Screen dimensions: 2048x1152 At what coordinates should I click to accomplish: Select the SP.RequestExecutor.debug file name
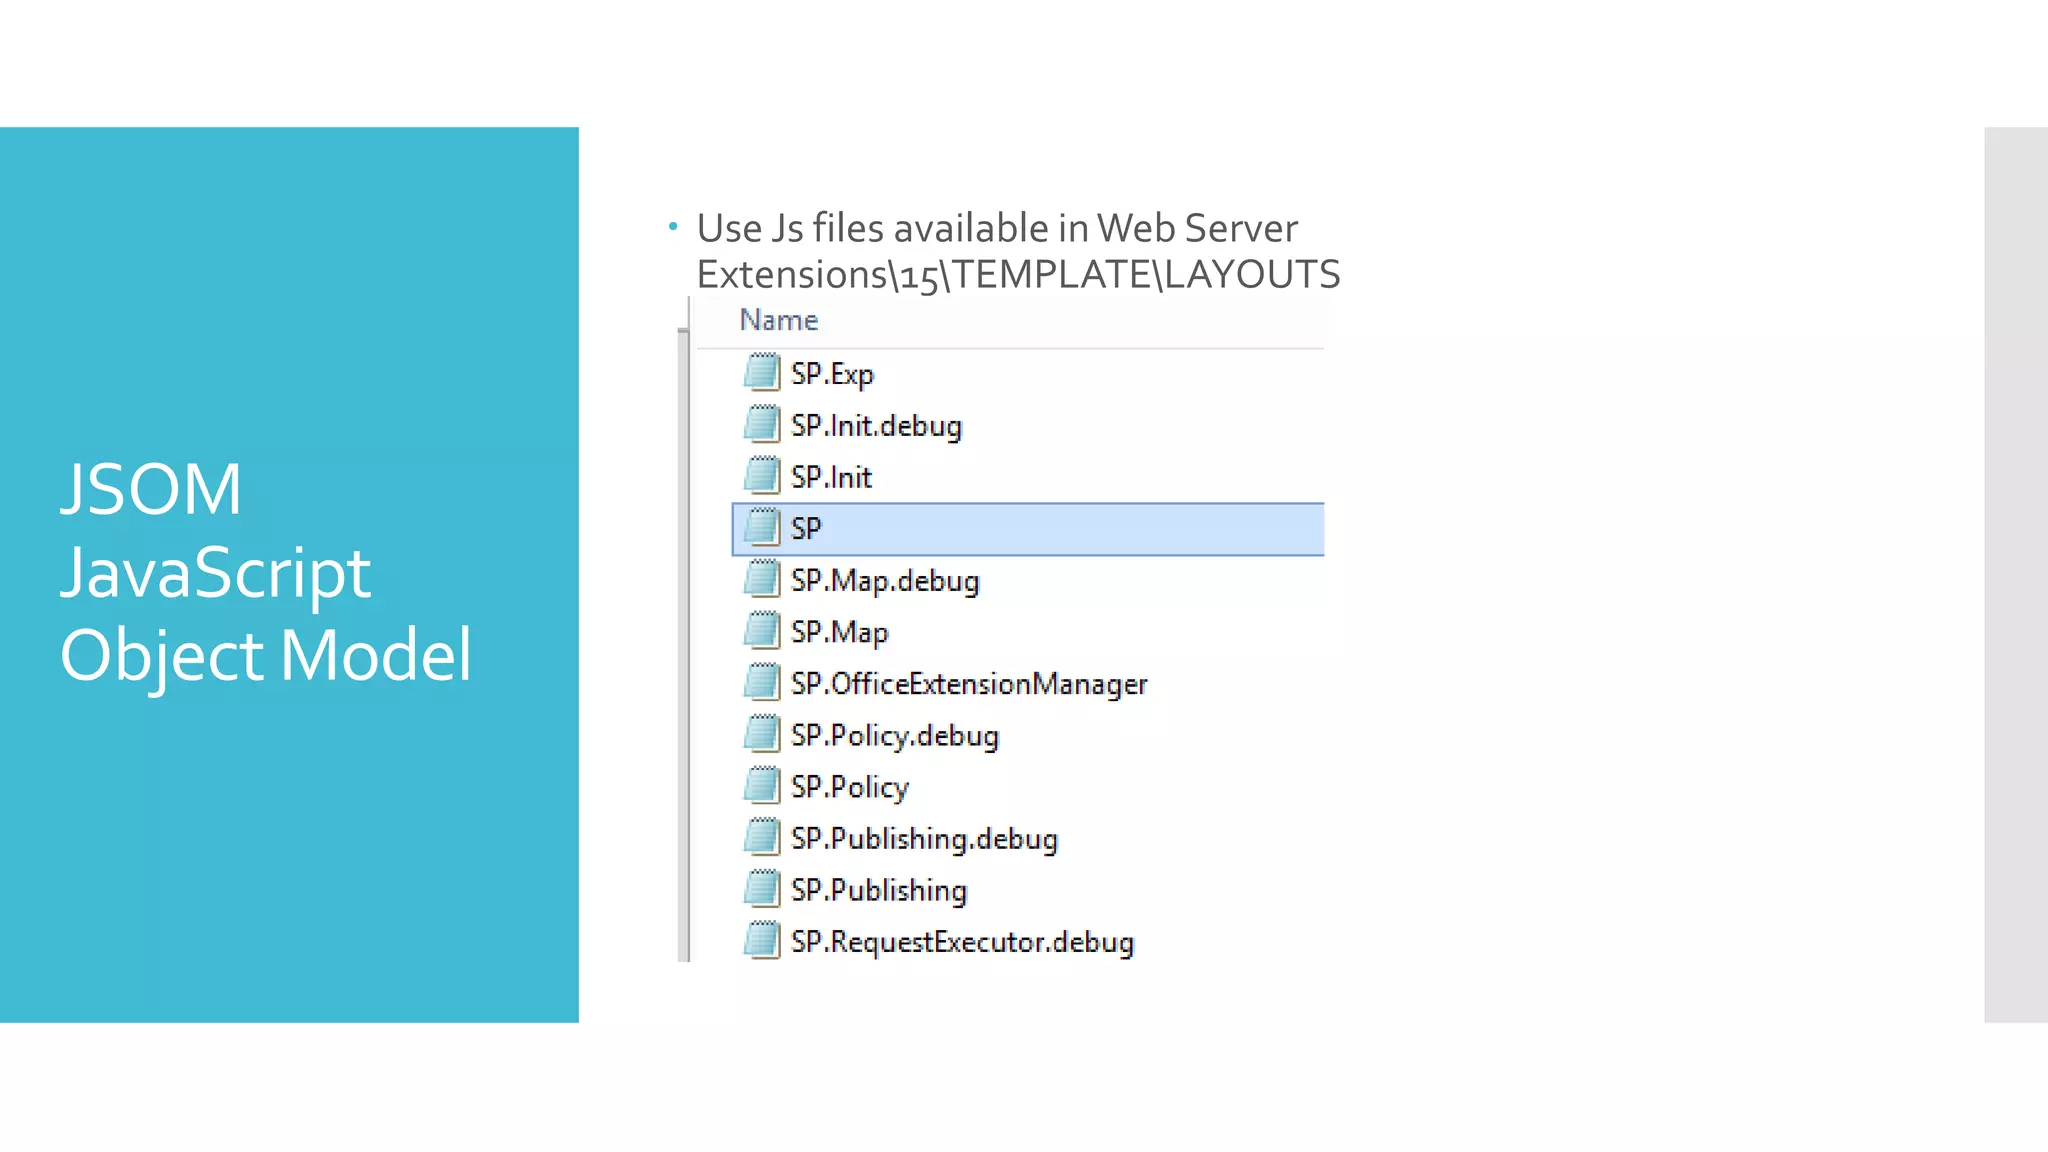[x=962, y=943]
